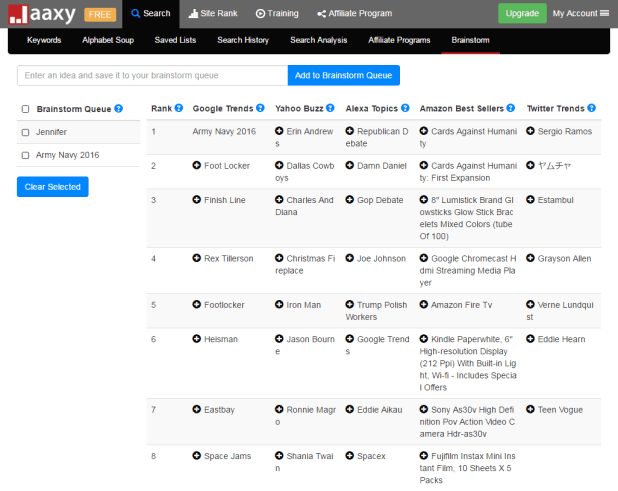618x491 pixels.
Task: Open the My Account menu
Action: (581, 13)
